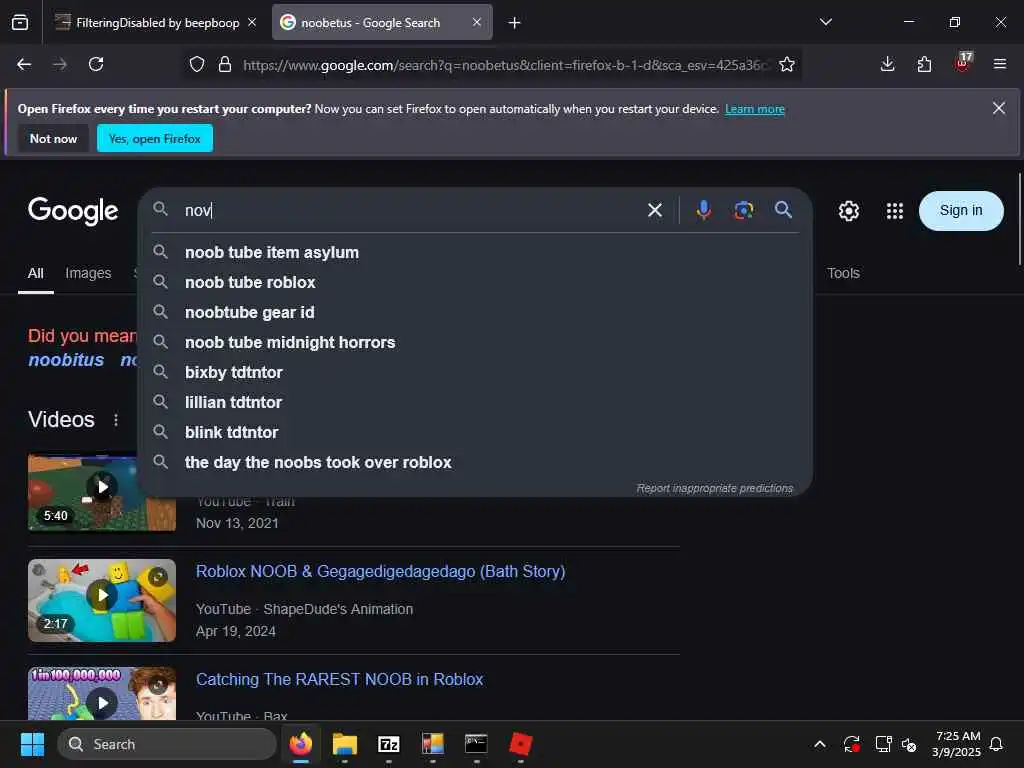
Task: Open the uBlock extension with badge 17
Action: click(x=963, y=62)
